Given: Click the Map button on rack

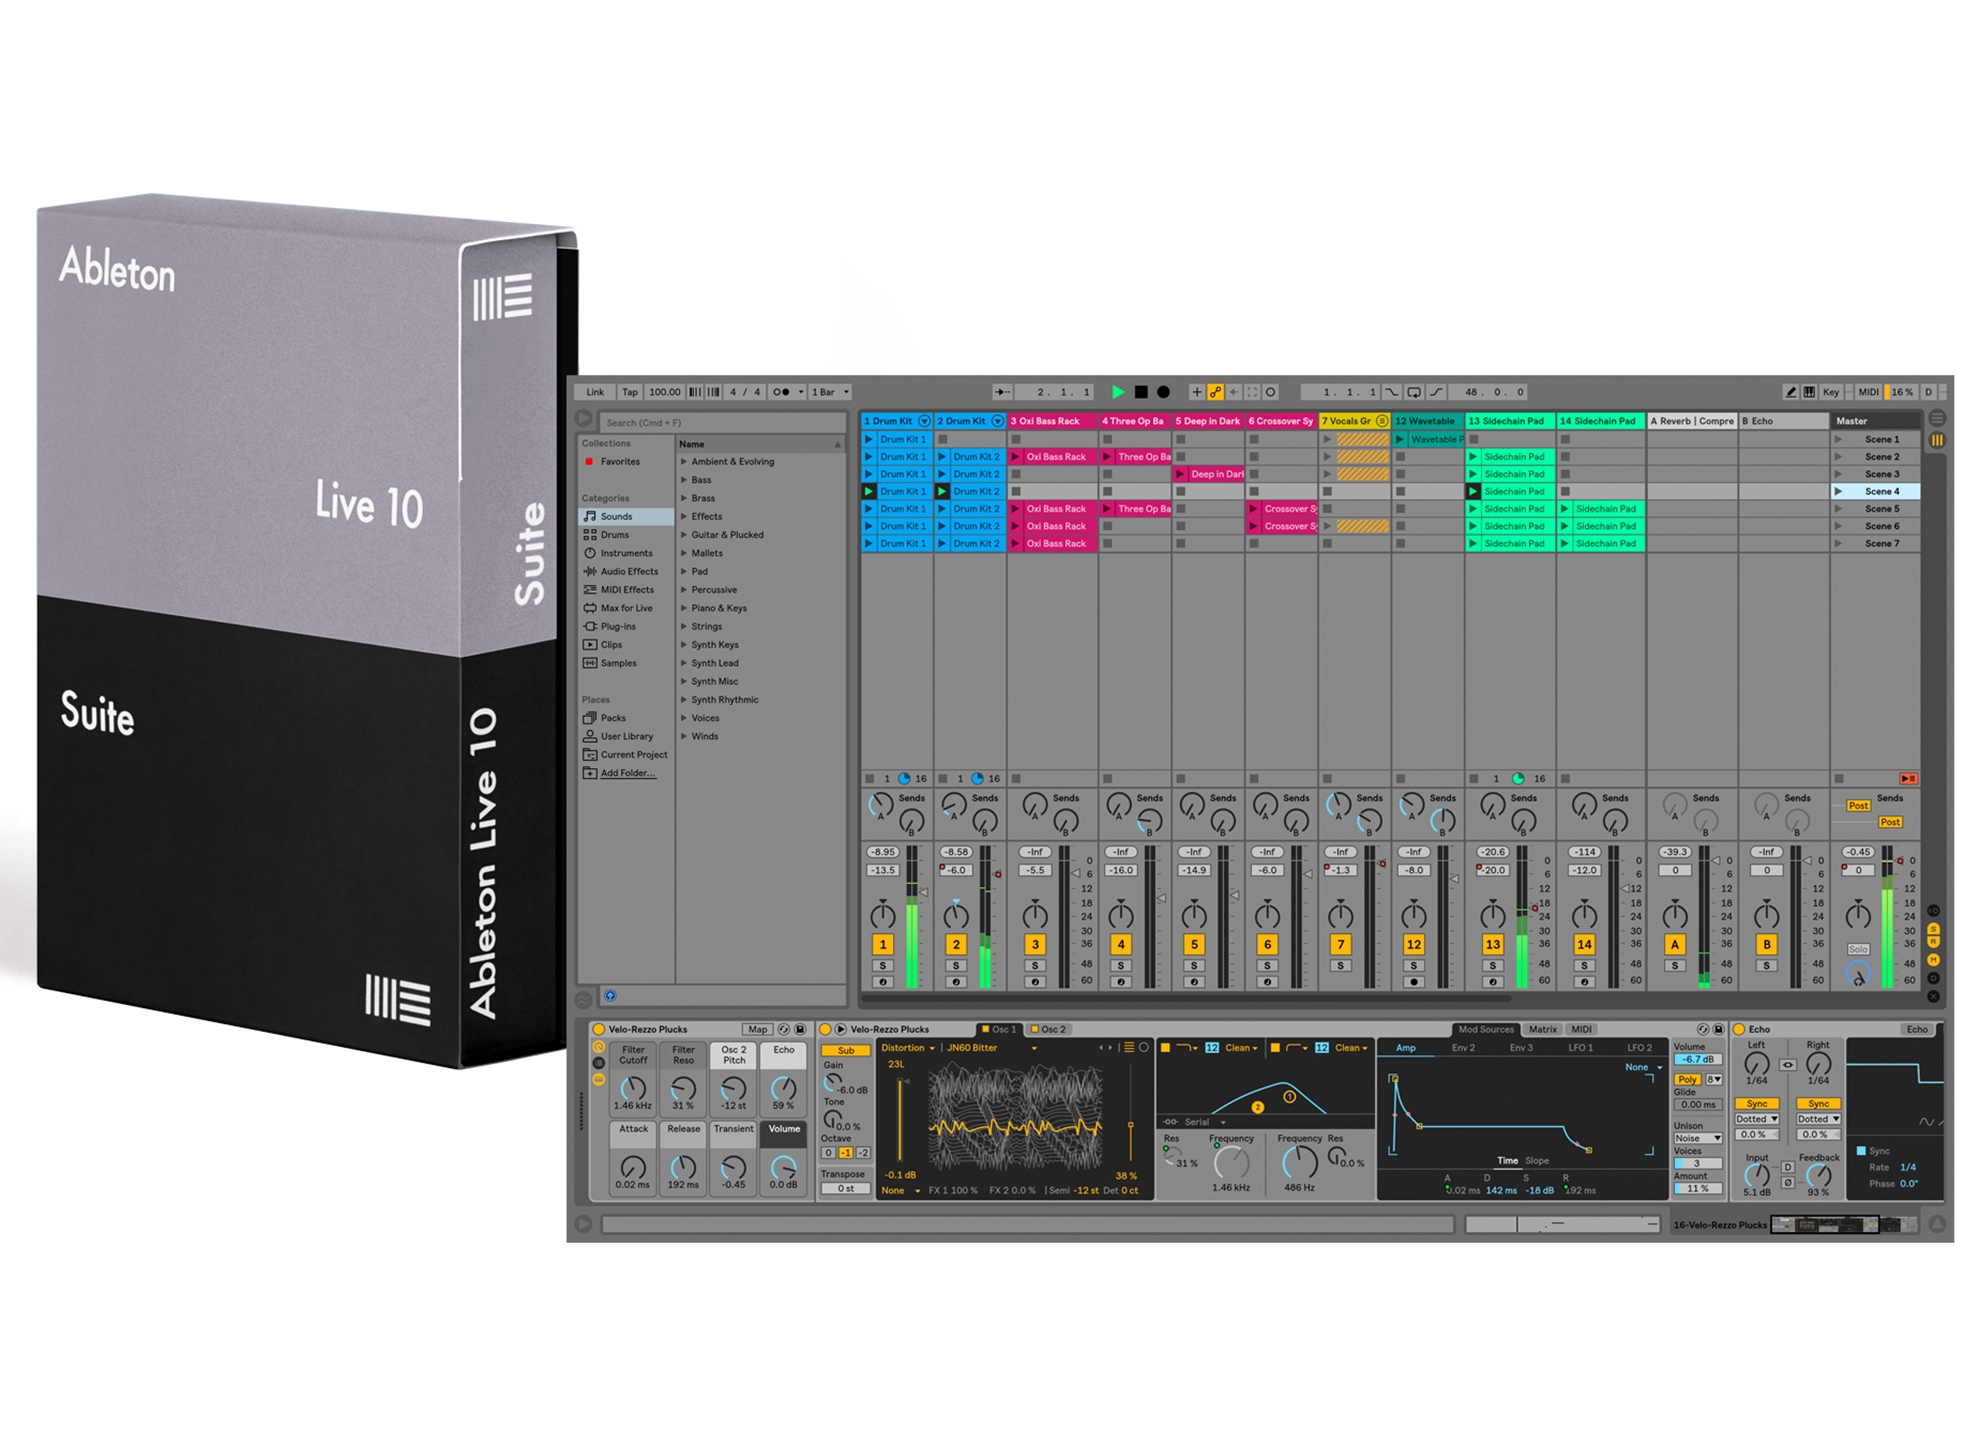Looking at the screenshot, I should [x=758, y=1029].
